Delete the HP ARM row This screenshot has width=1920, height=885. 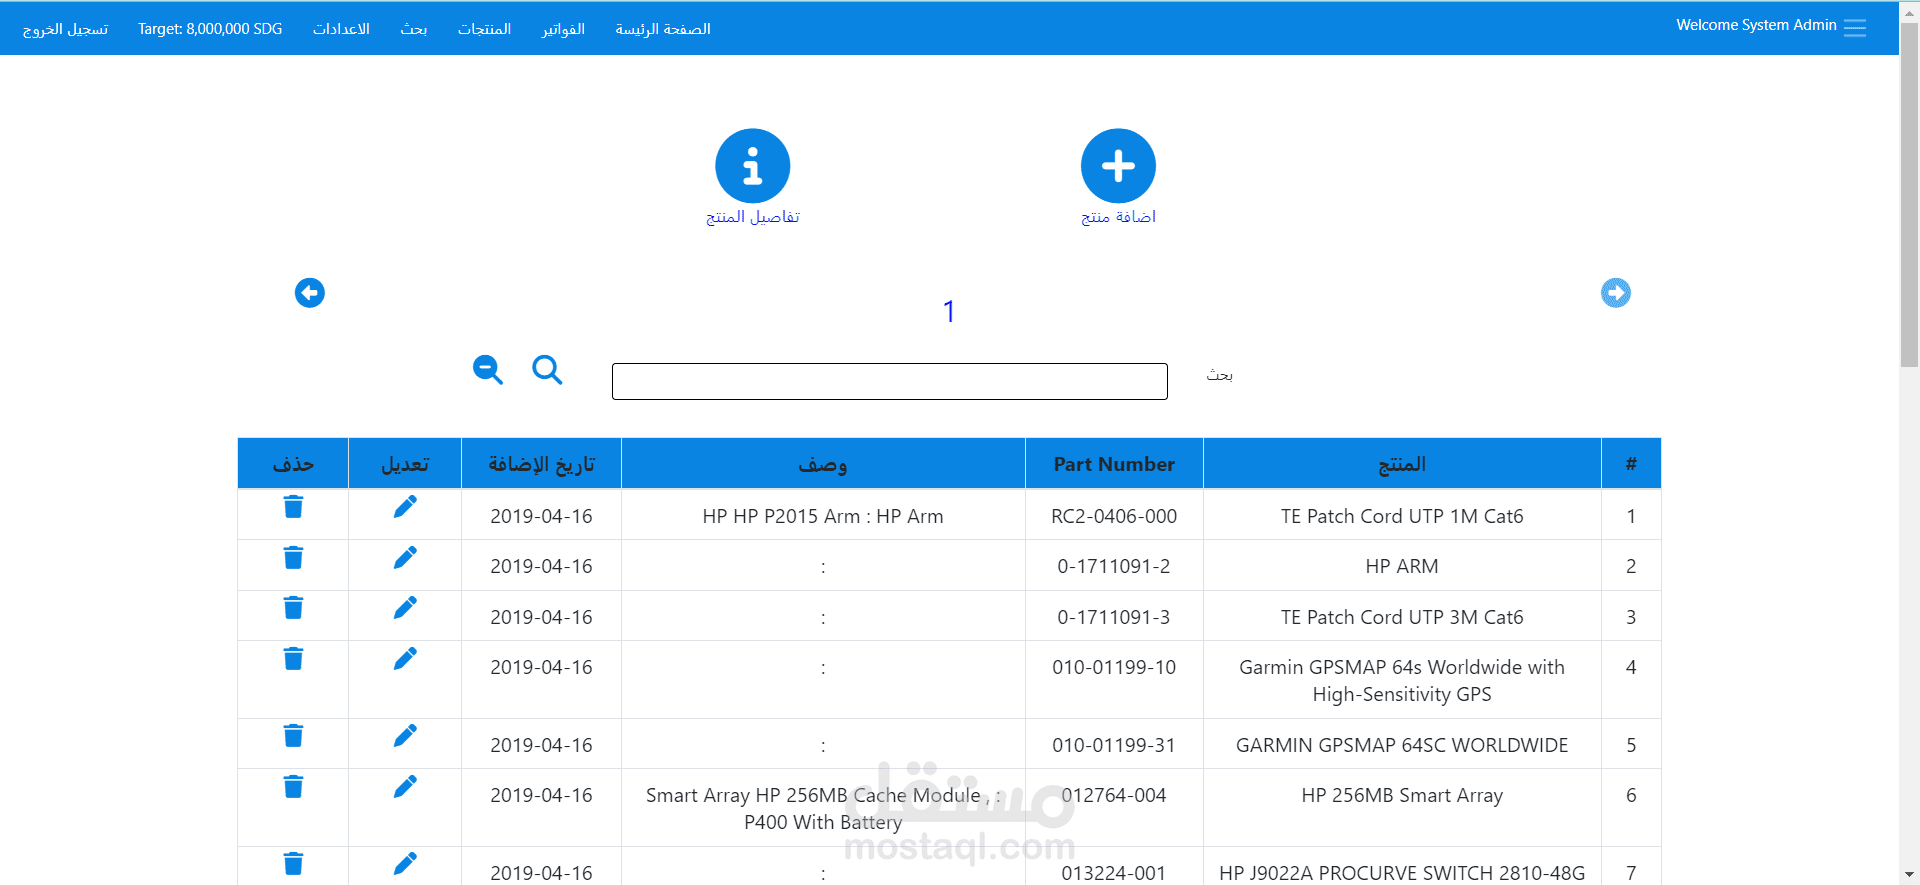(293, 558)
